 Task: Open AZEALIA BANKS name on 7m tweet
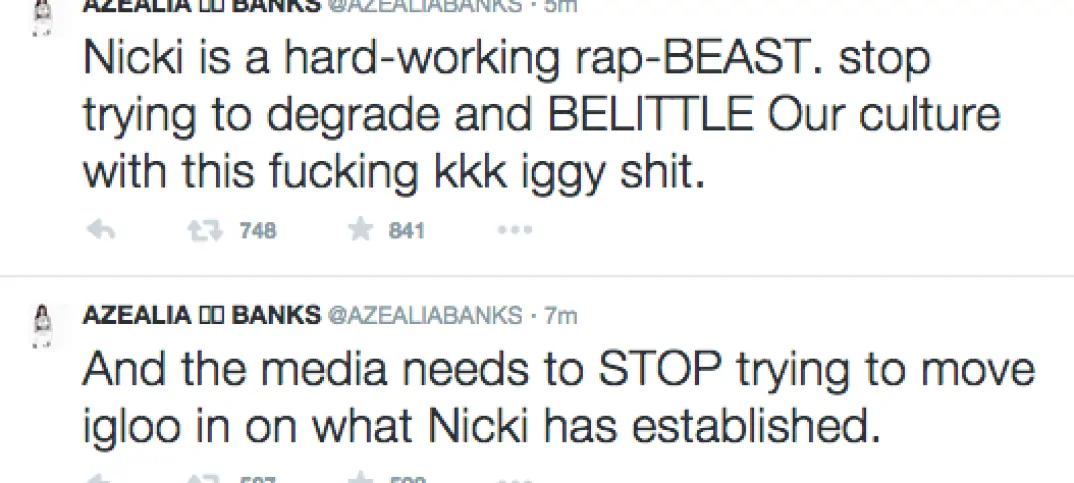pos(201,315)
